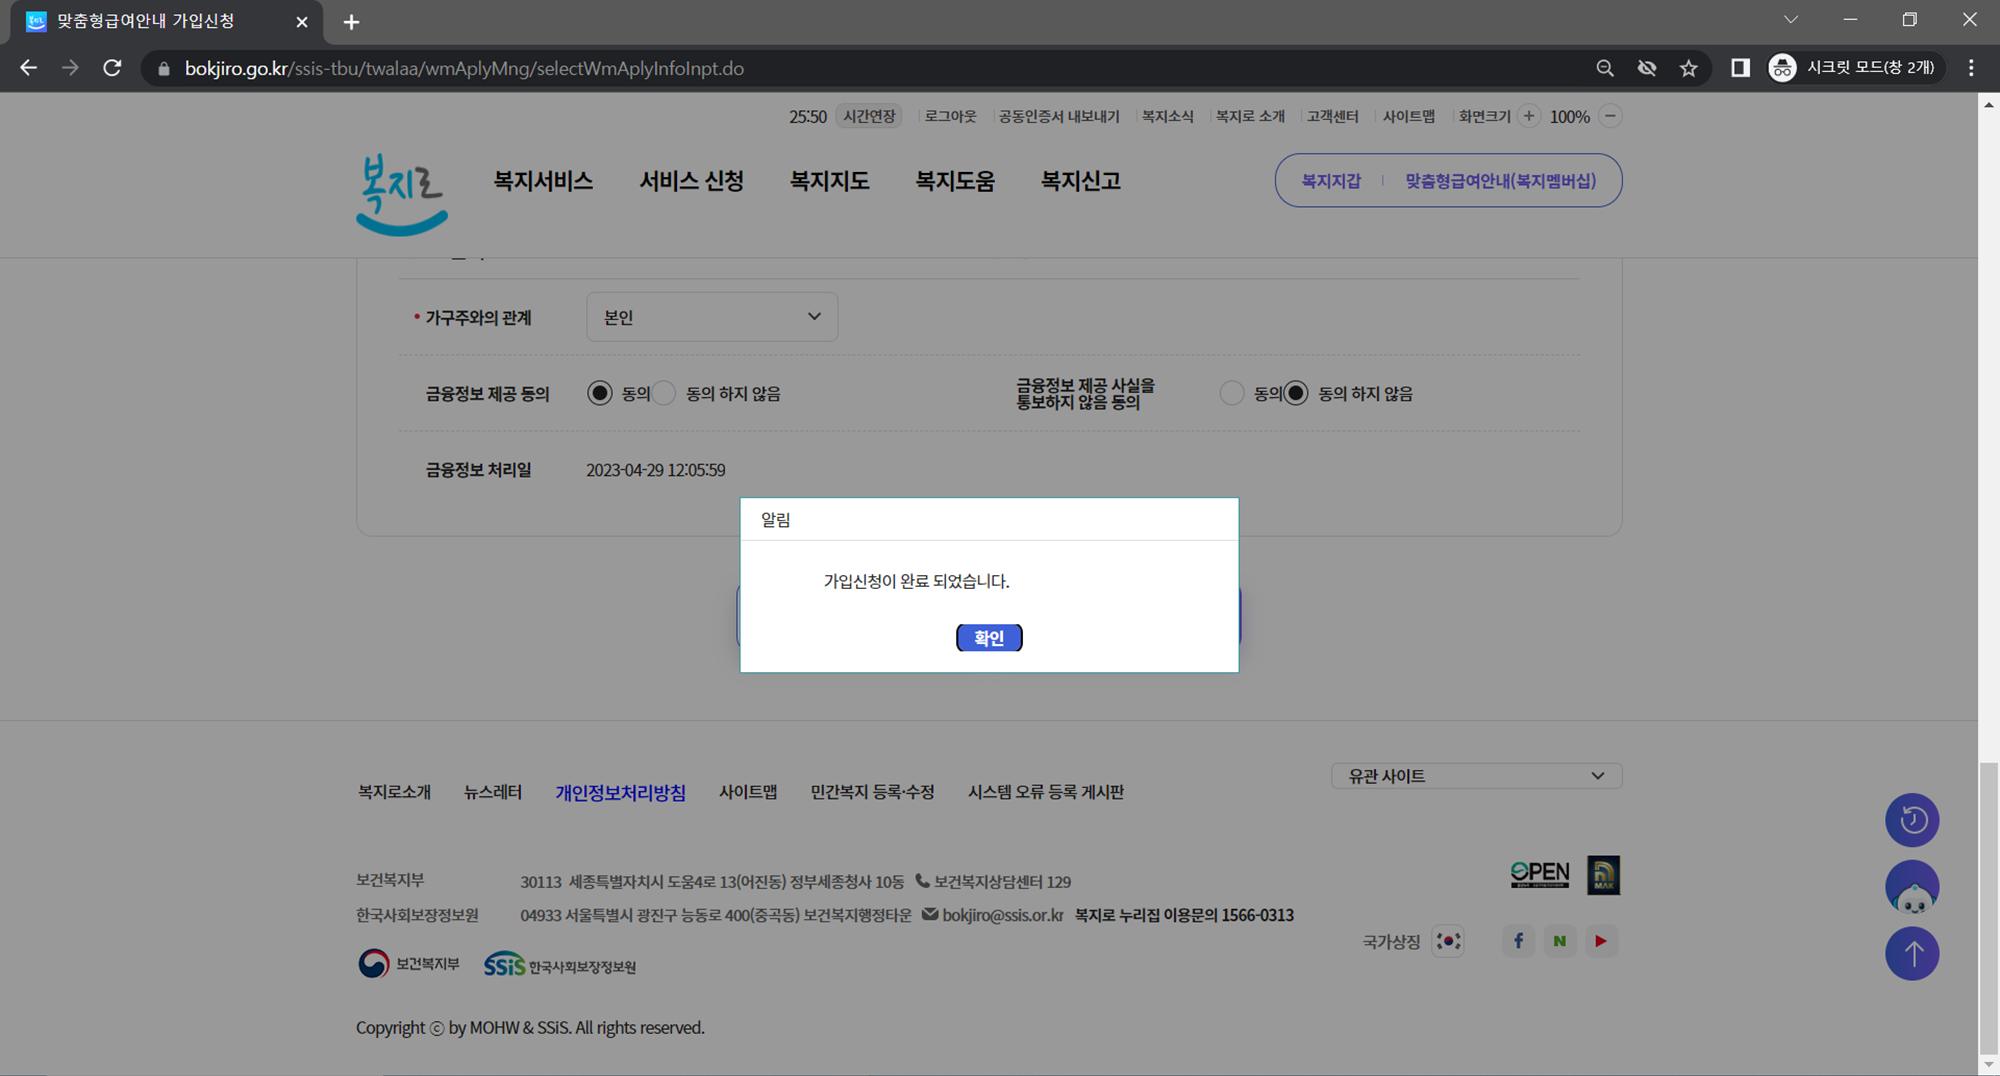This screenshot has width=2000, height=1076.
Task: Open 개인정보처리방침 link
Action: click(621, 792)
